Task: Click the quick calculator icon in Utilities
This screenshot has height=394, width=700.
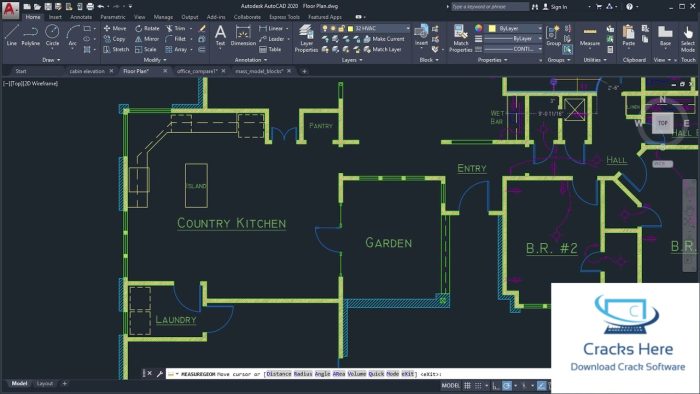Action: pyautogui.click(x=610, y=50)
